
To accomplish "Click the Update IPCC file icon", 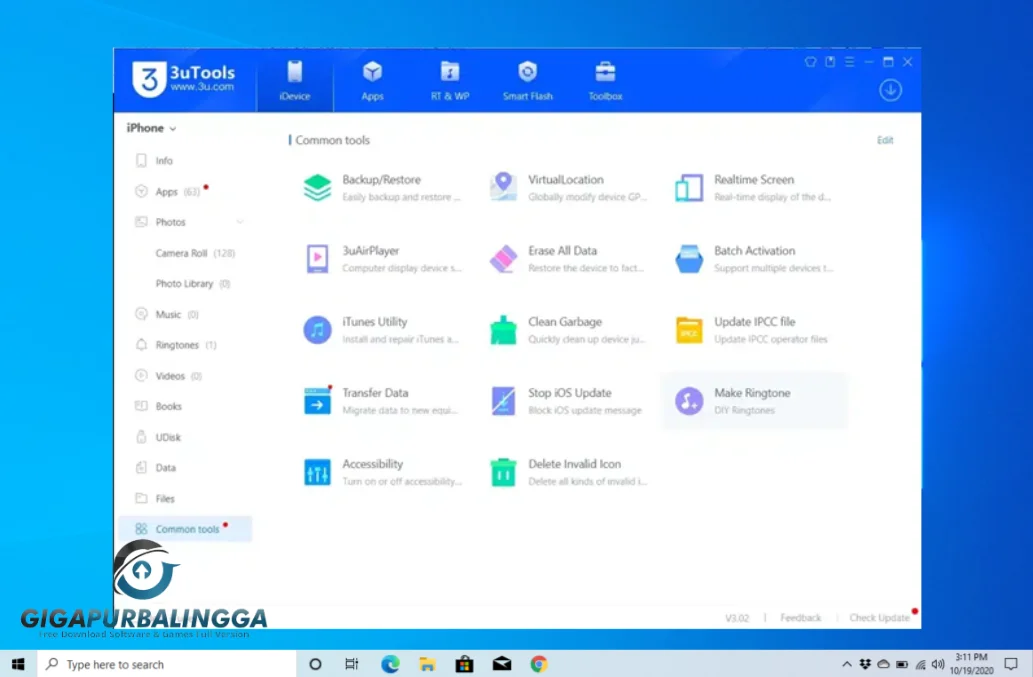I will (688, 330).
